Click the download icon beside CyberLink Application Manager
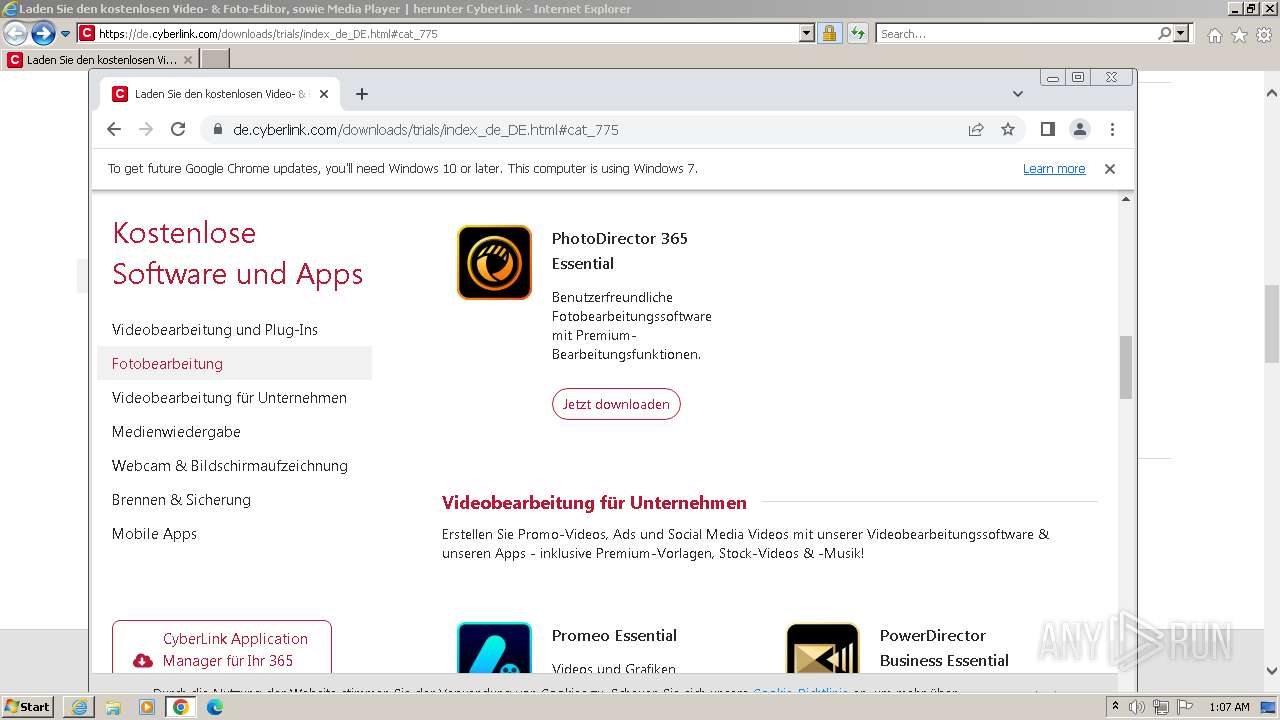 coord(143,661)
